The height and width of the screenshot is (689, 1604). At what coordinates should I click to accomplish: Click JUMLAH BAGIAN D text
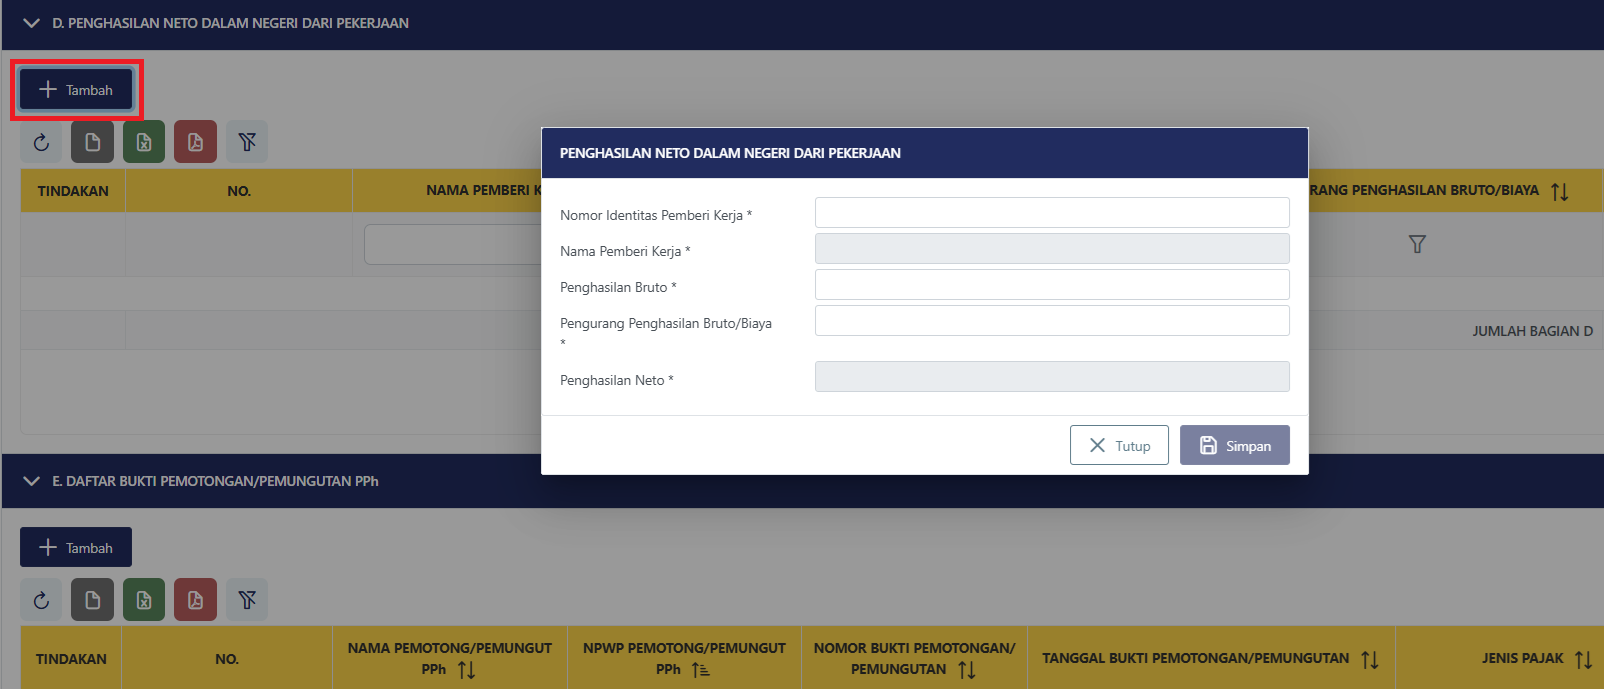pos(1532,331)
